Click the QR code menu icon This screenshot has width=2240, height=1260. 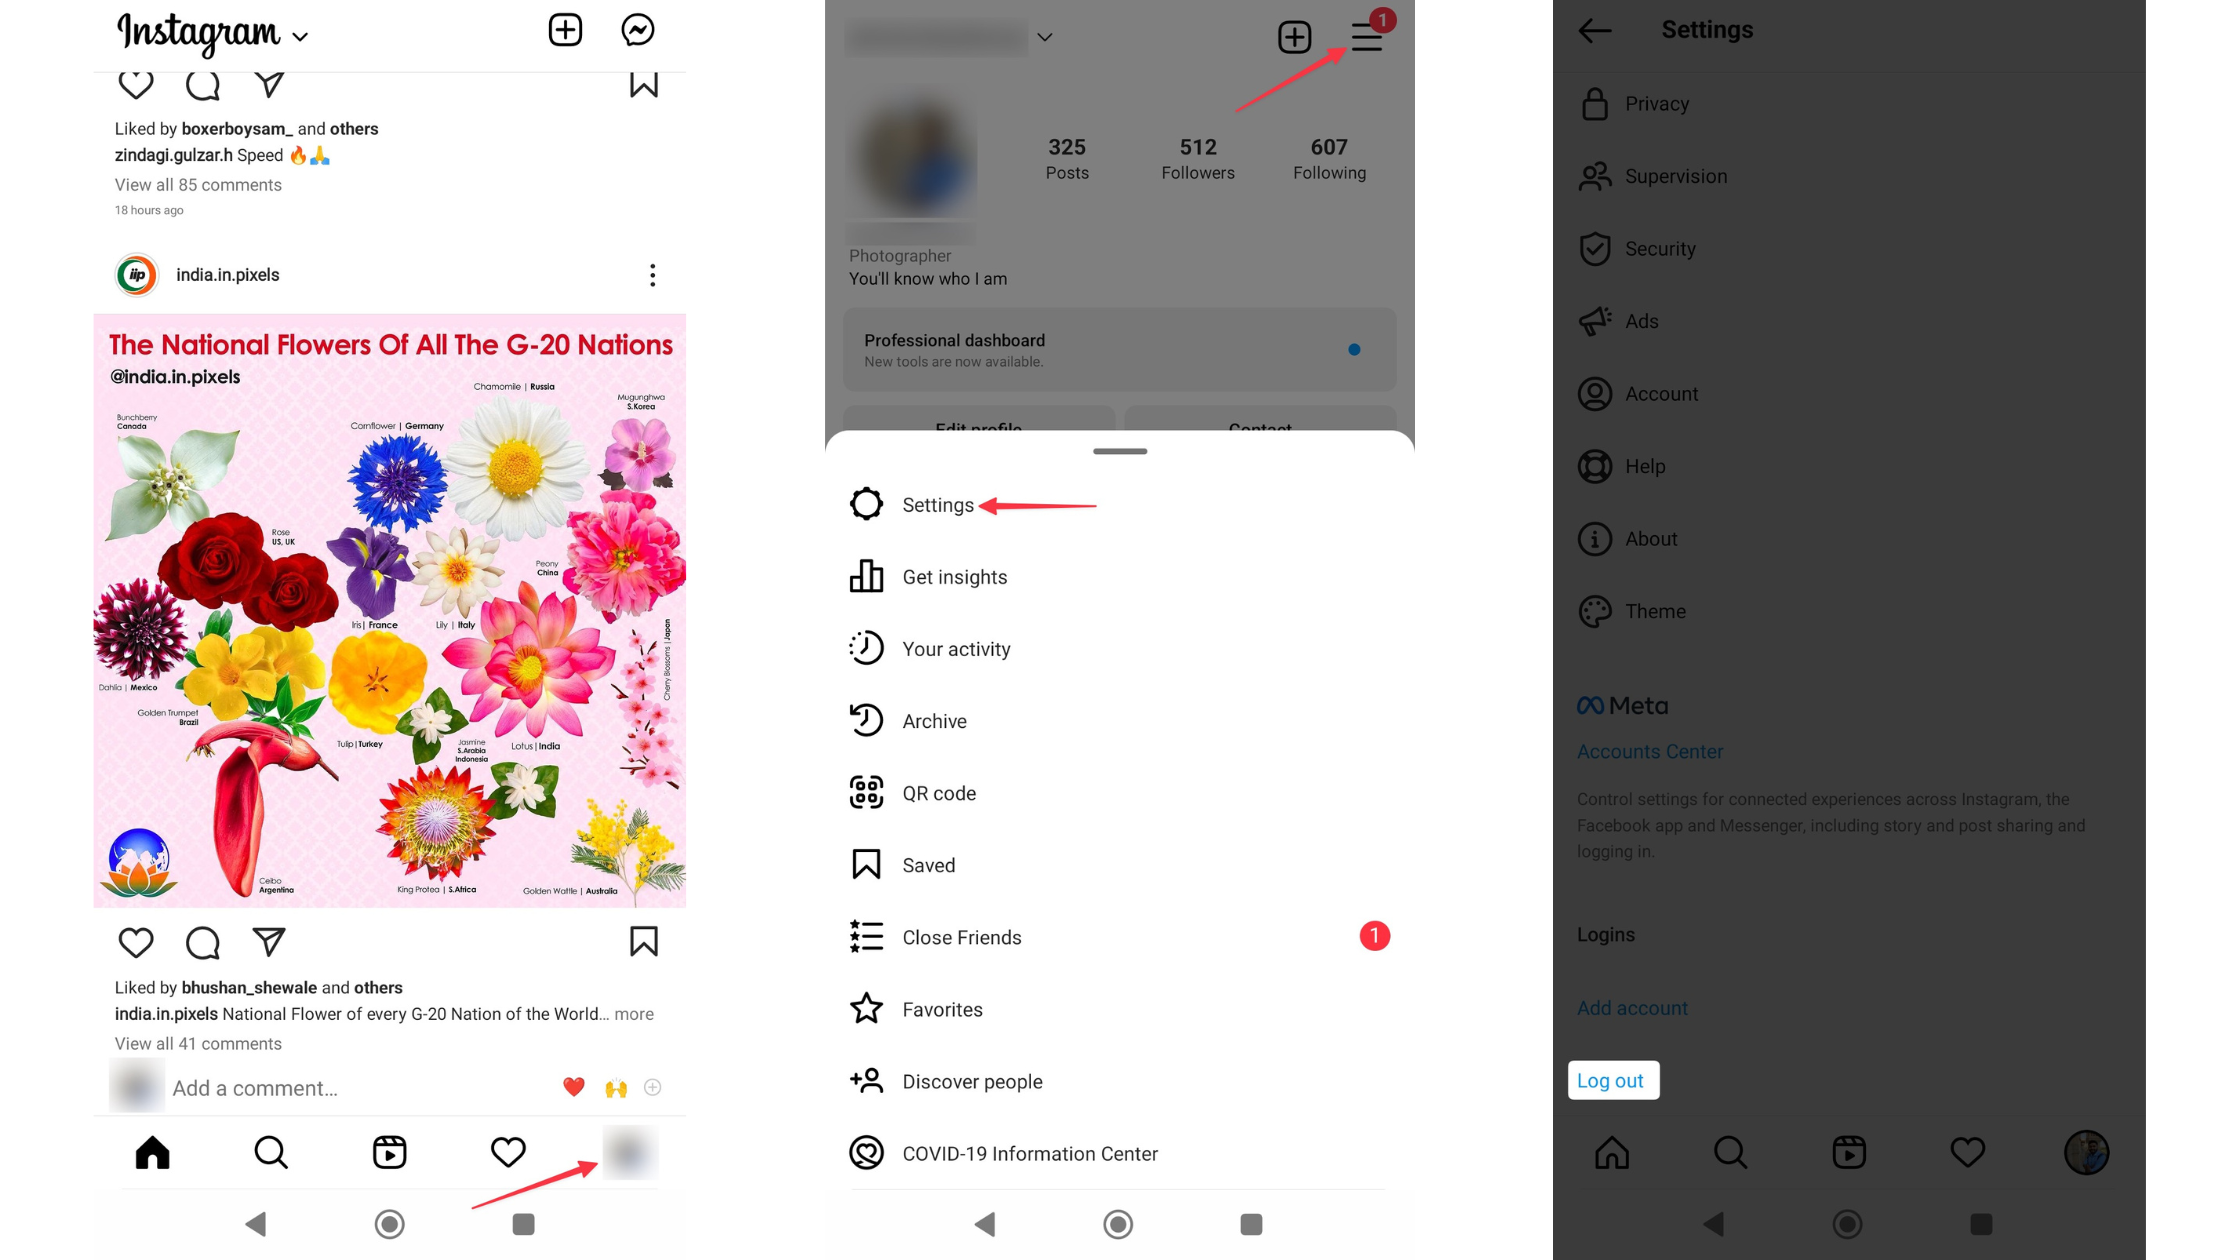point(866,792)
